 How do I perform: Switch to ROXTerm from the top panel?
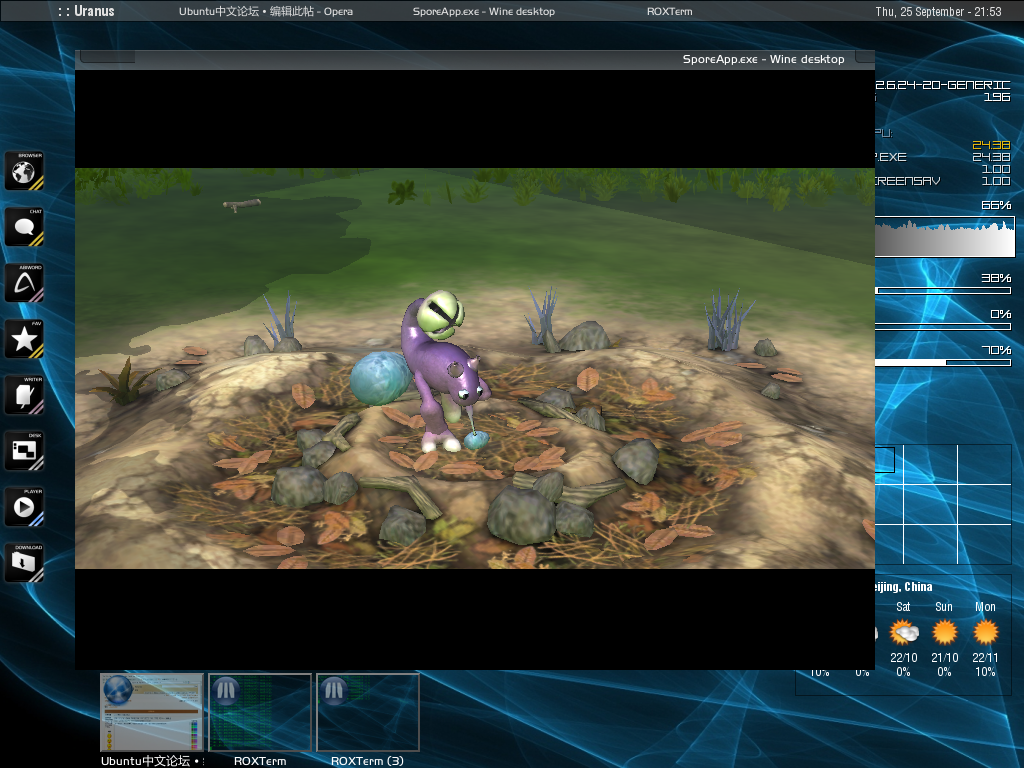(x=669, y=11)
